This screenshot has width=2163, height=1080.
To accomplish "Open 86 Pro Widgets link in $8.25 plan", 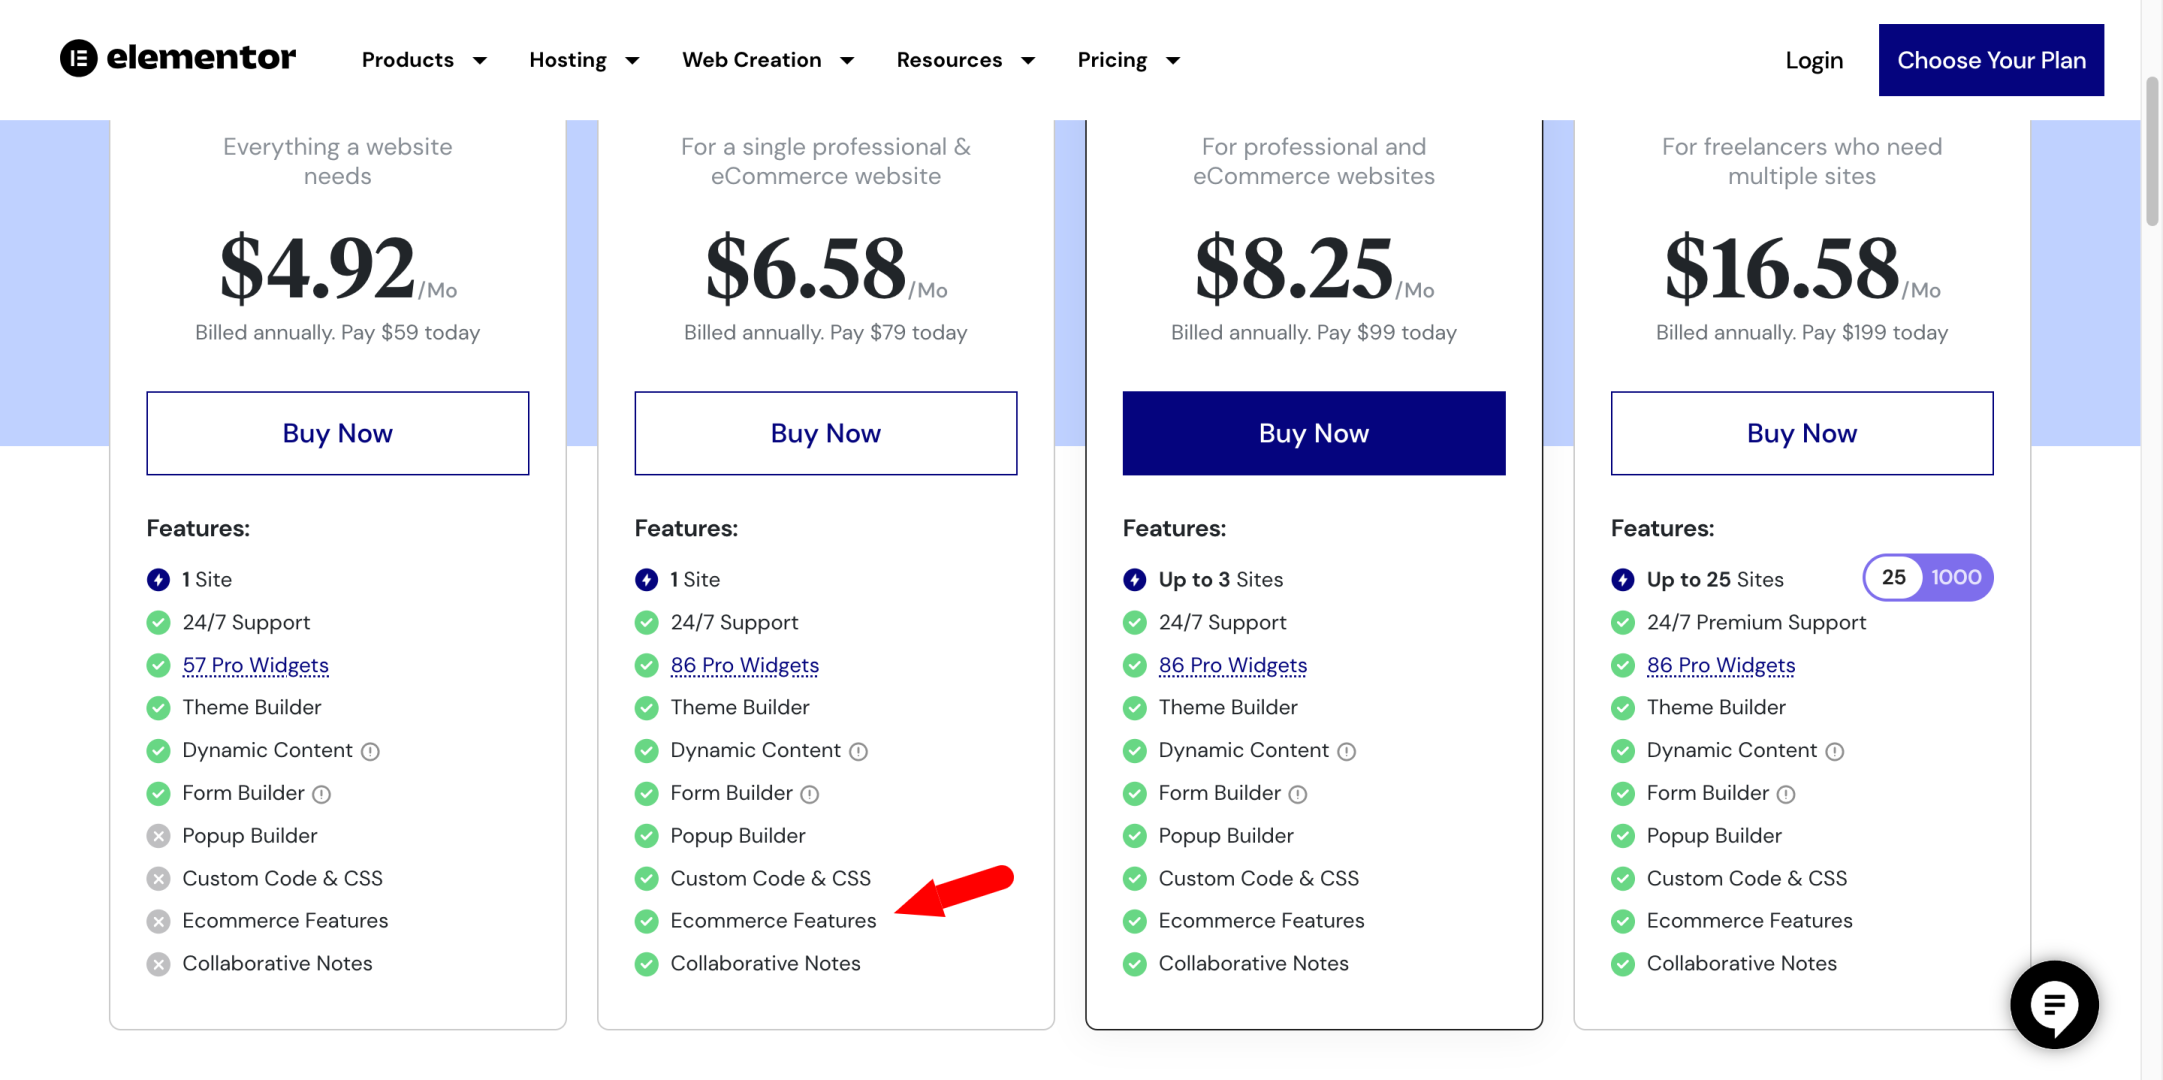I will (x=1232, y=665).
